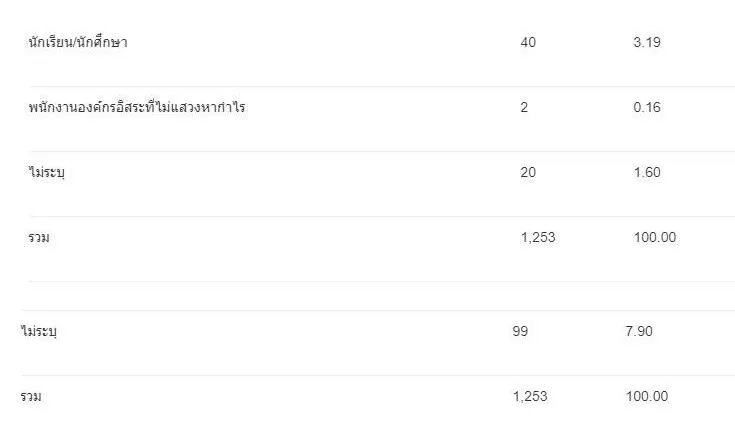735x440 pixels.
Task: Click the รวม label below the 1.60 row
Action: point(39,238)
